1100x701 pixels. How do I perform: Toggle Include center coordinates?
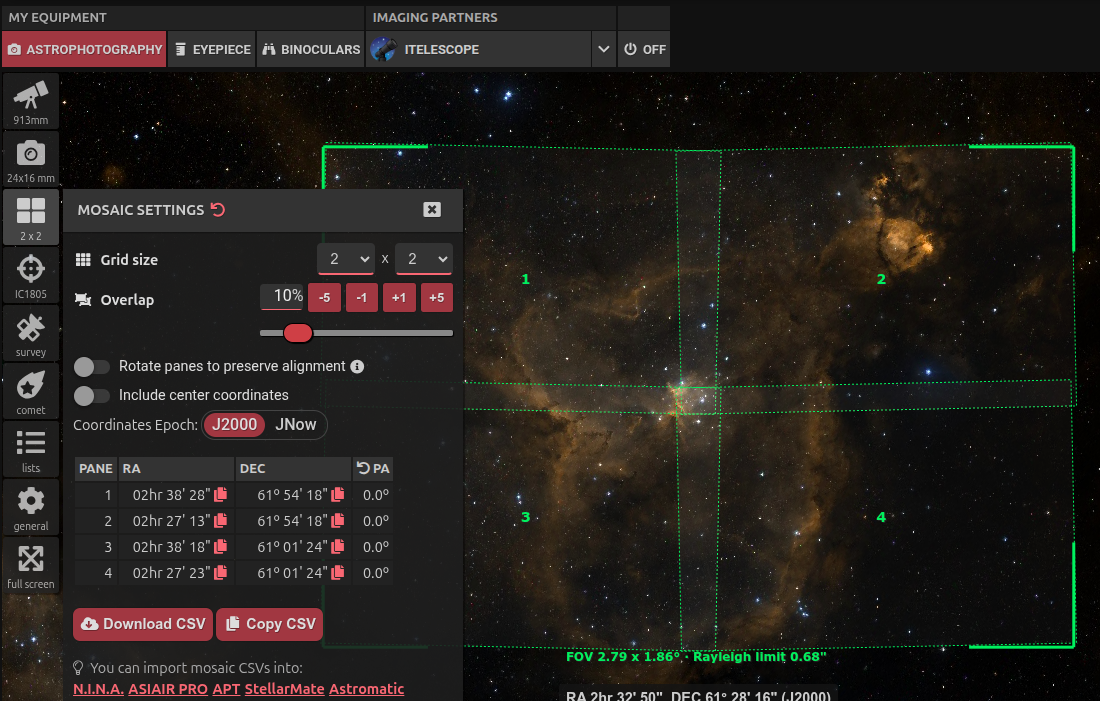pos(92,395)
